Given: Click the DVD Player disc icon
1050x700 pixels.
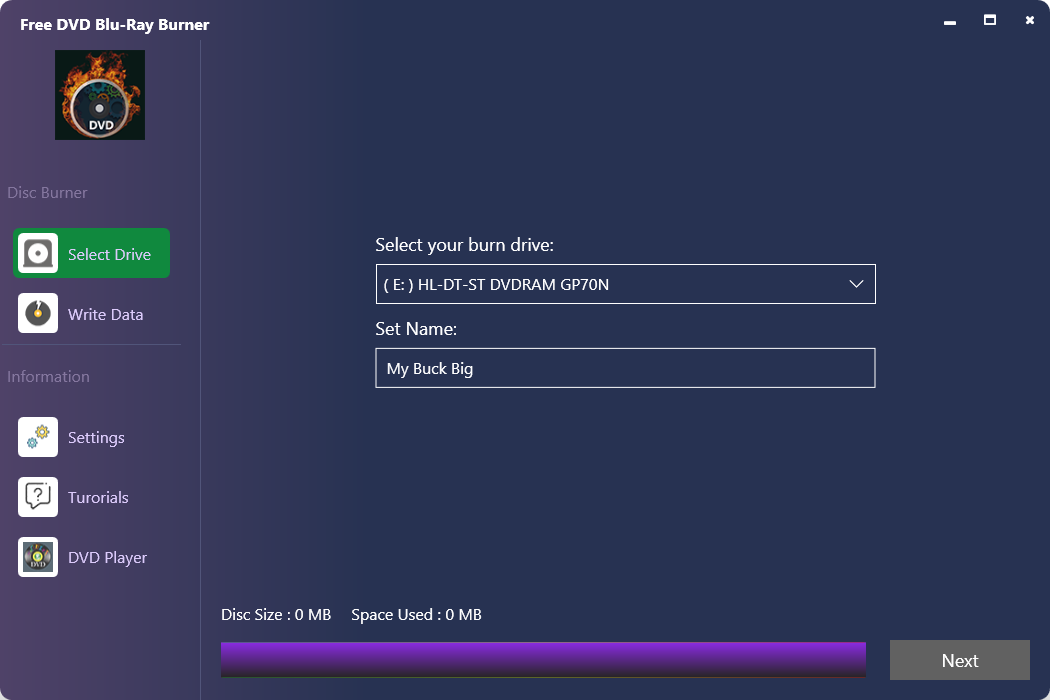Looking at the screenshot, I should pos(38,557).
